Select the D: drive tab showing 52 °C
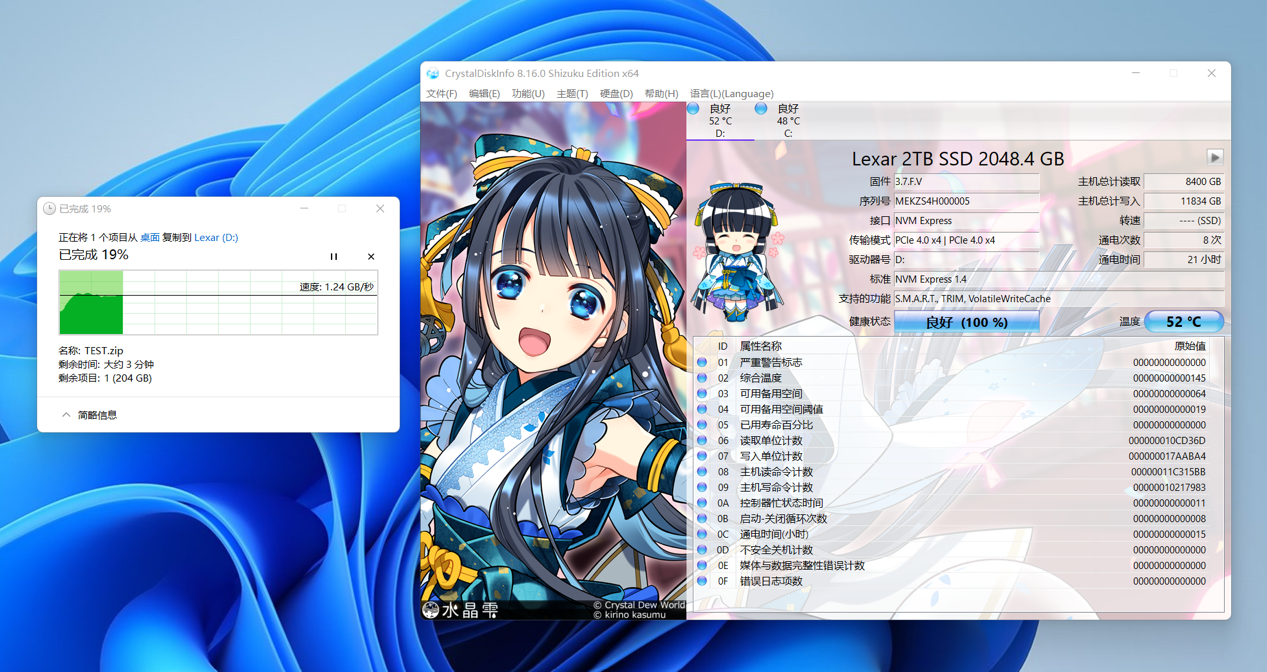1267x672 pixels. pos(720,121)
